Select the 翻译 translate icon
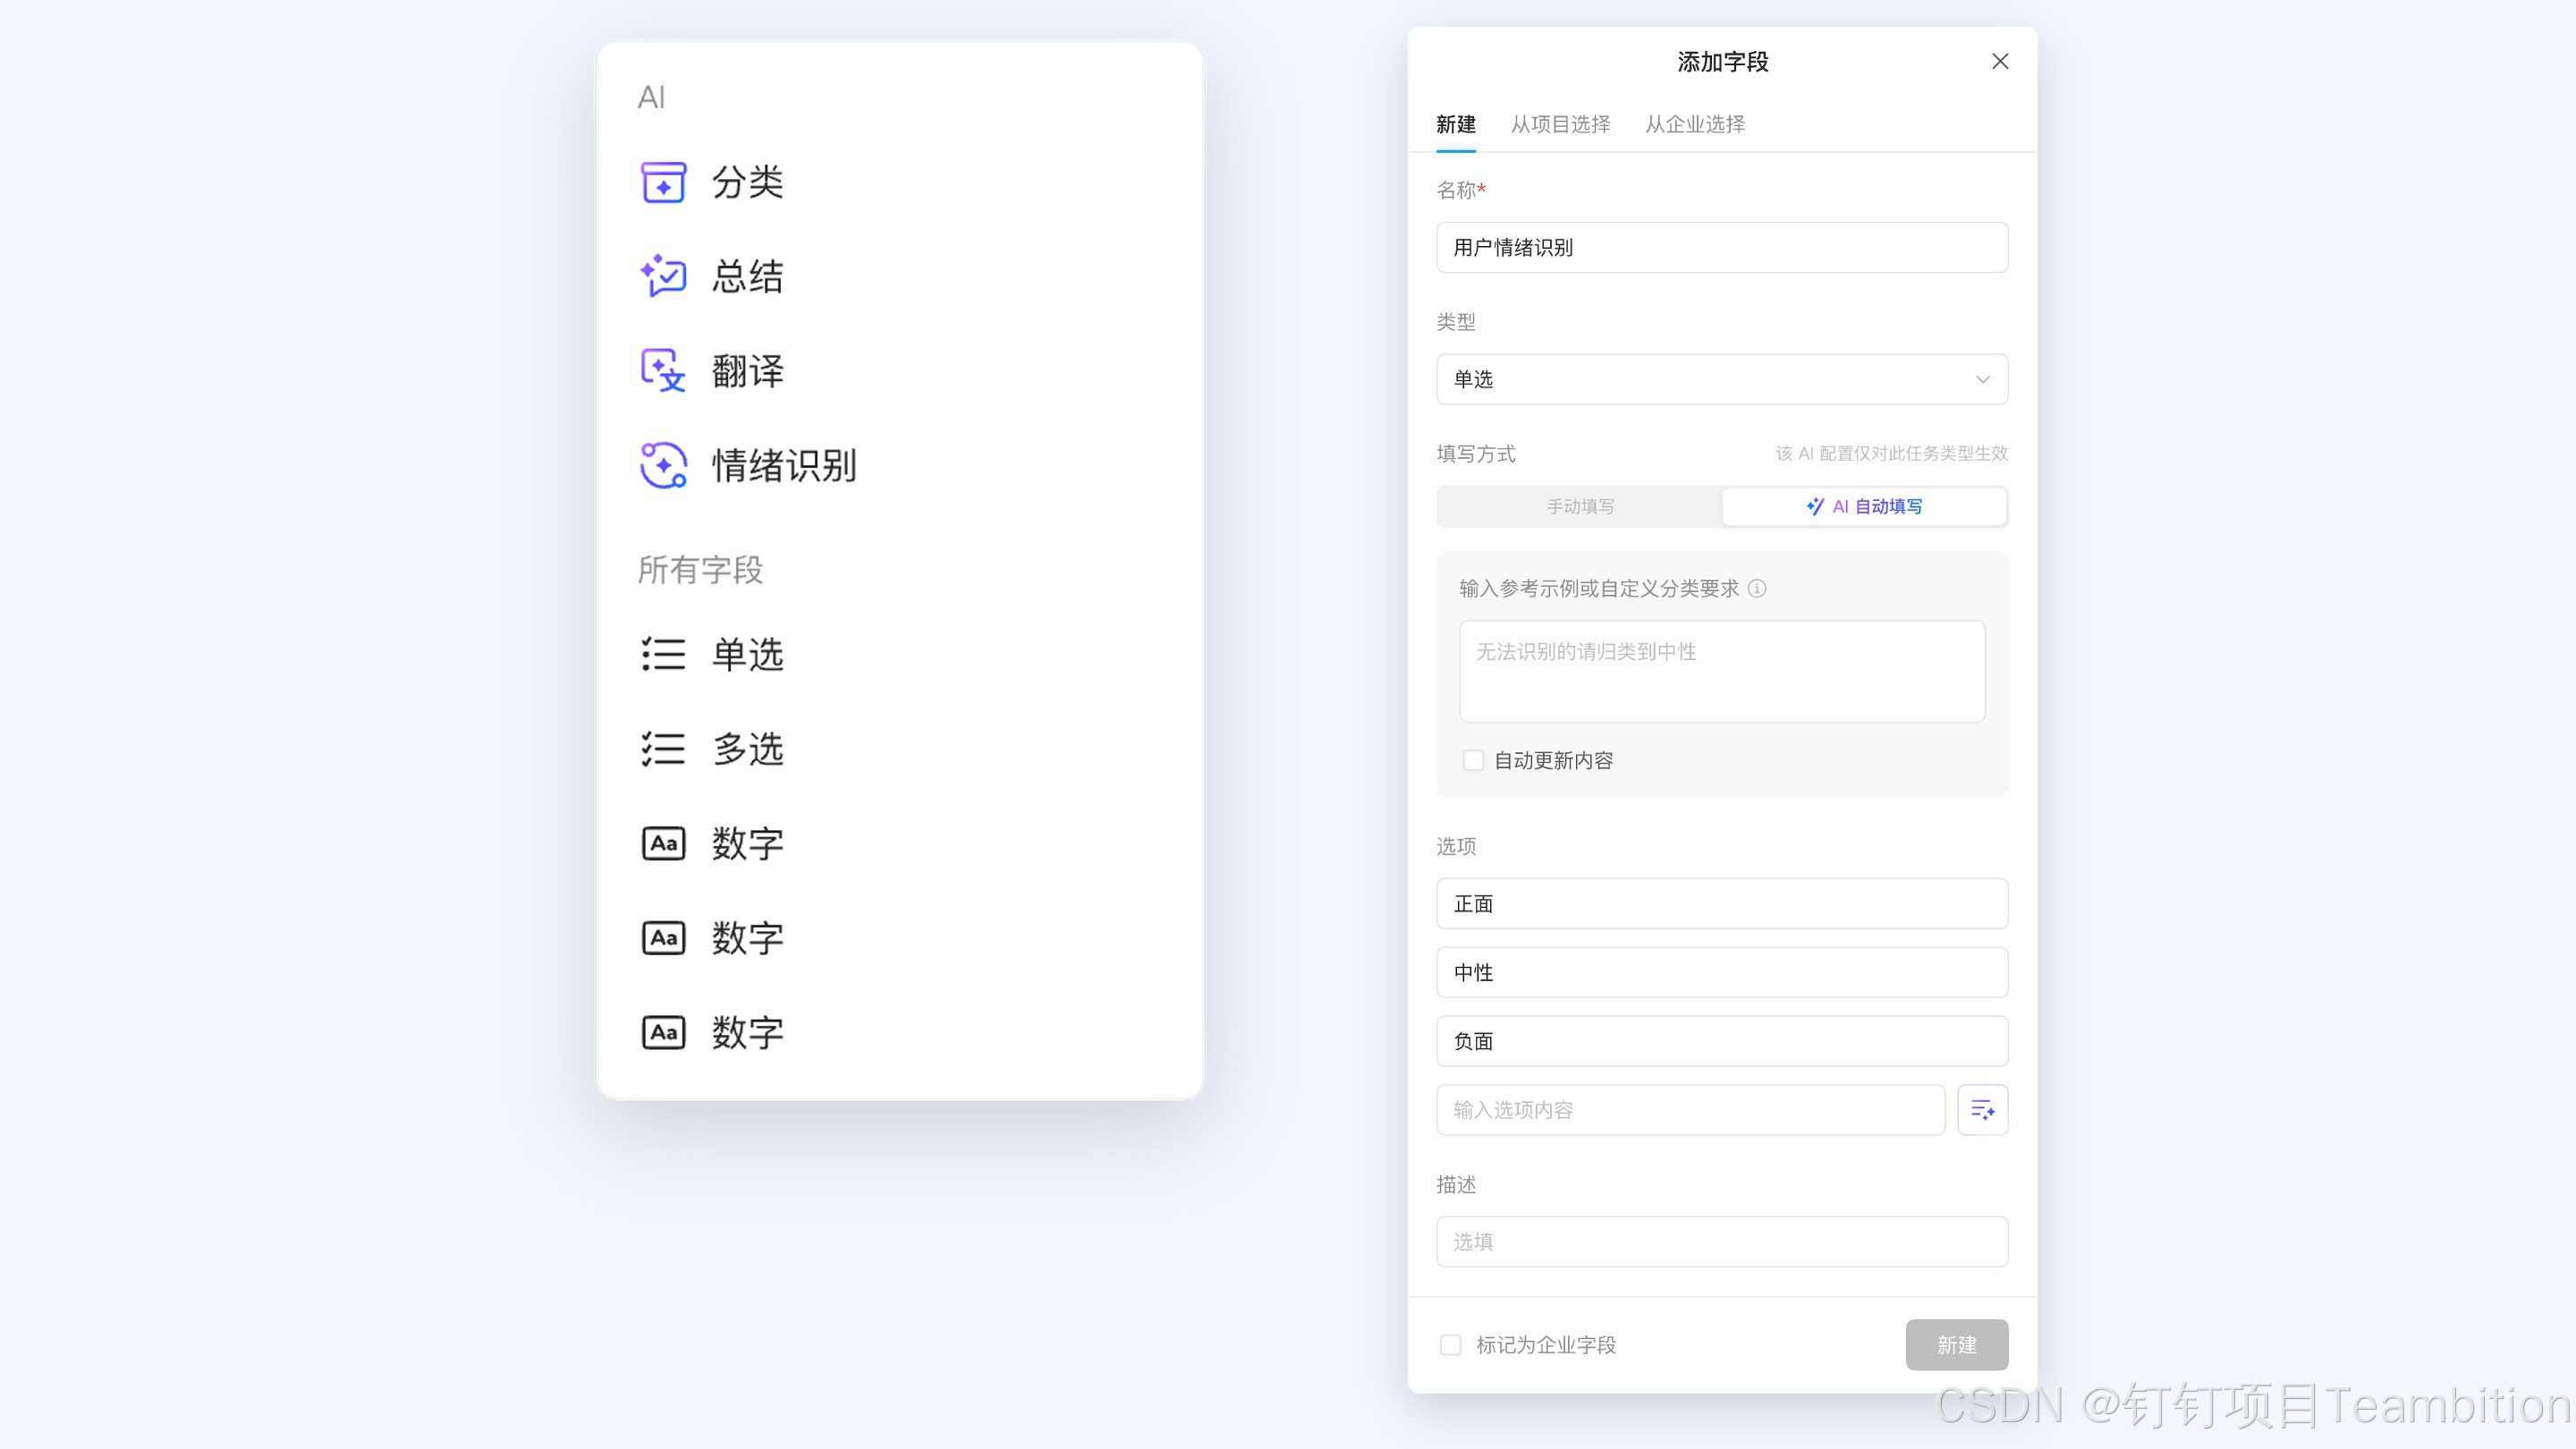The height and width of the screenshot is (1449, 2576). click(662, 371)
